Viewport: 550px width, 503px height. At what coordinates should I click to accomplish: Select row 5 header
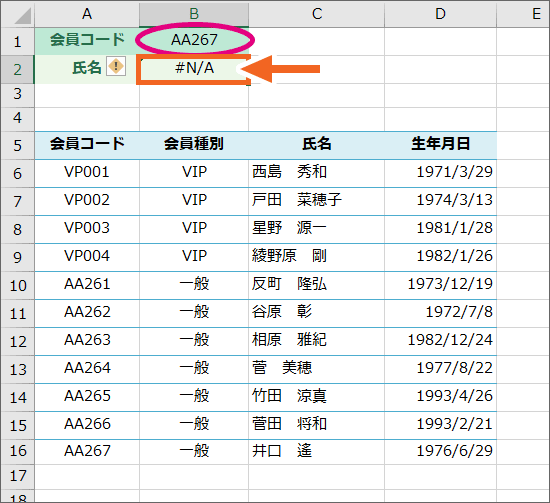18,146
